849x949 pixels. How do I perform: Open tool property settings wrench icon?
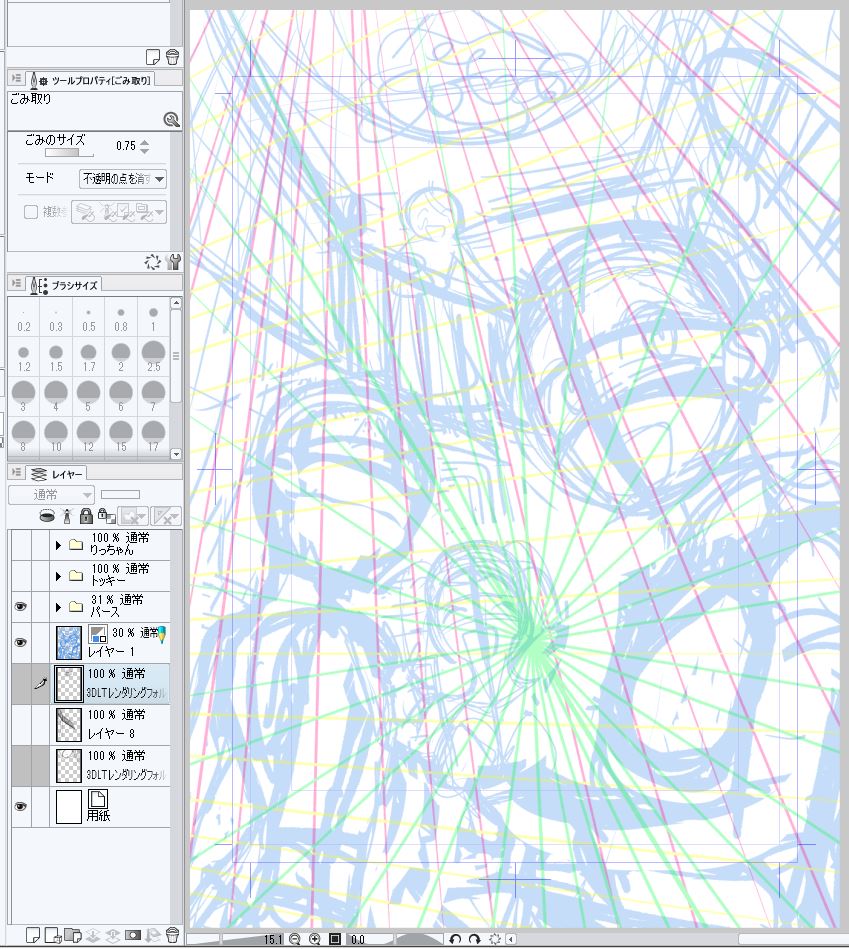pyautogui.click(x=173, y=262)
